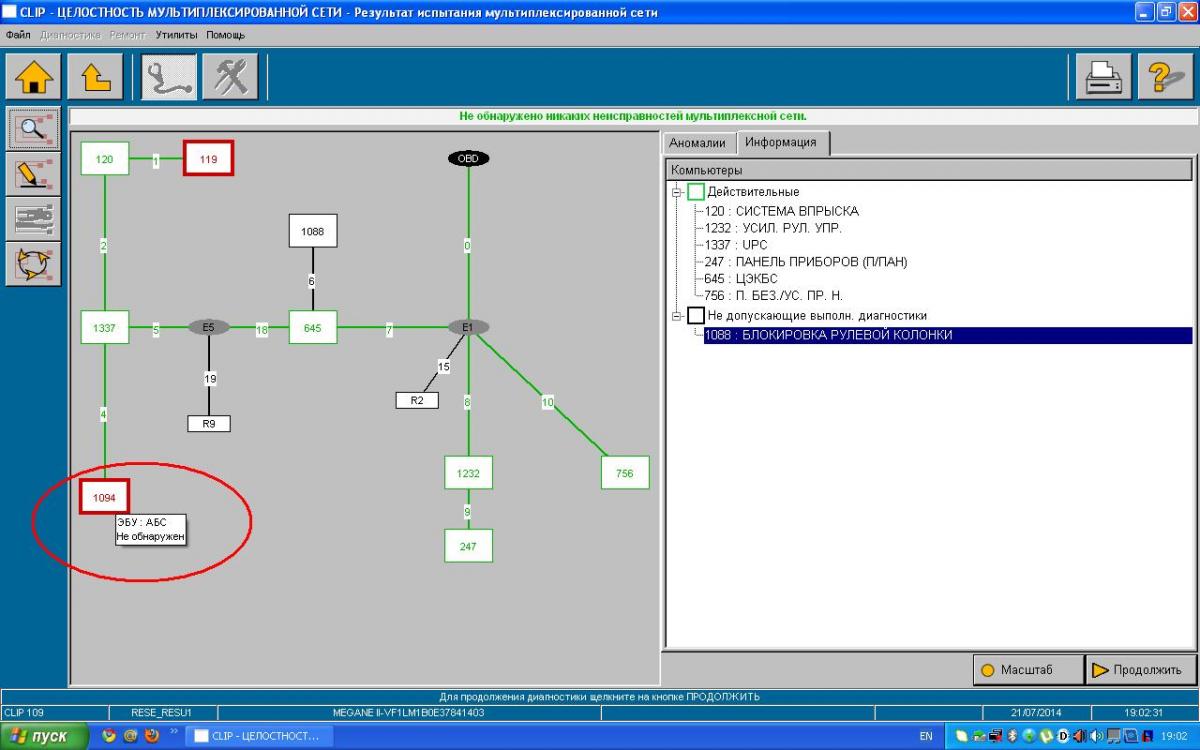Click the yellow back-up arrow icon
The height and width of the screenshot is (750, 1200).
coord(96,77)
